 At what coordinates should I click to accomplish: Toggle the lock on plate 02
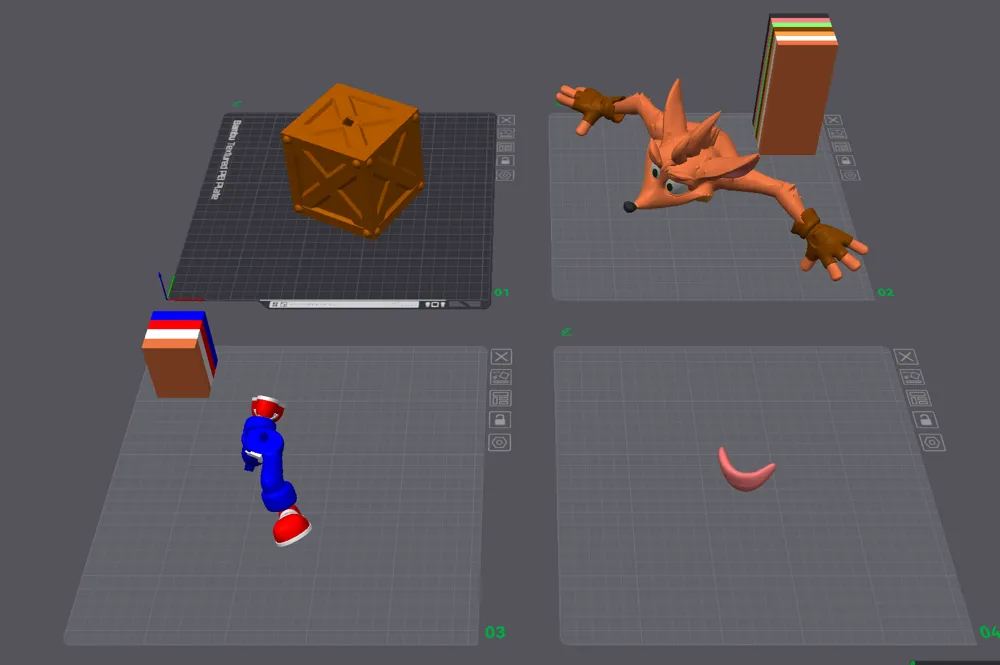coord(845,161)
